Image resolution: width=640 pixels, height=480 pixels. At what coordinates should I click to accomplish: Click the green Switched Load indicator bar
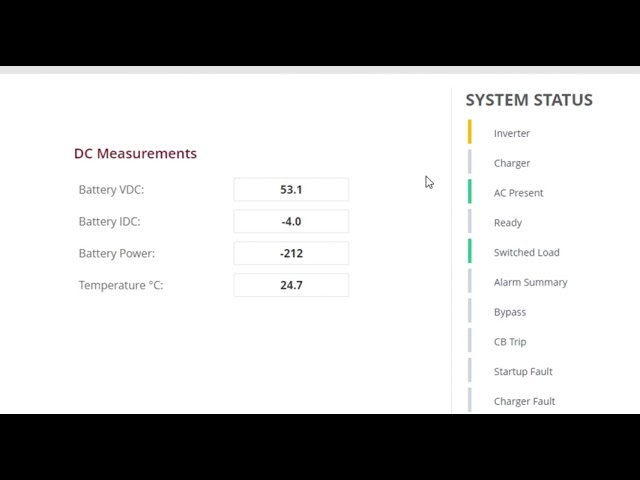tap(470, 252)
